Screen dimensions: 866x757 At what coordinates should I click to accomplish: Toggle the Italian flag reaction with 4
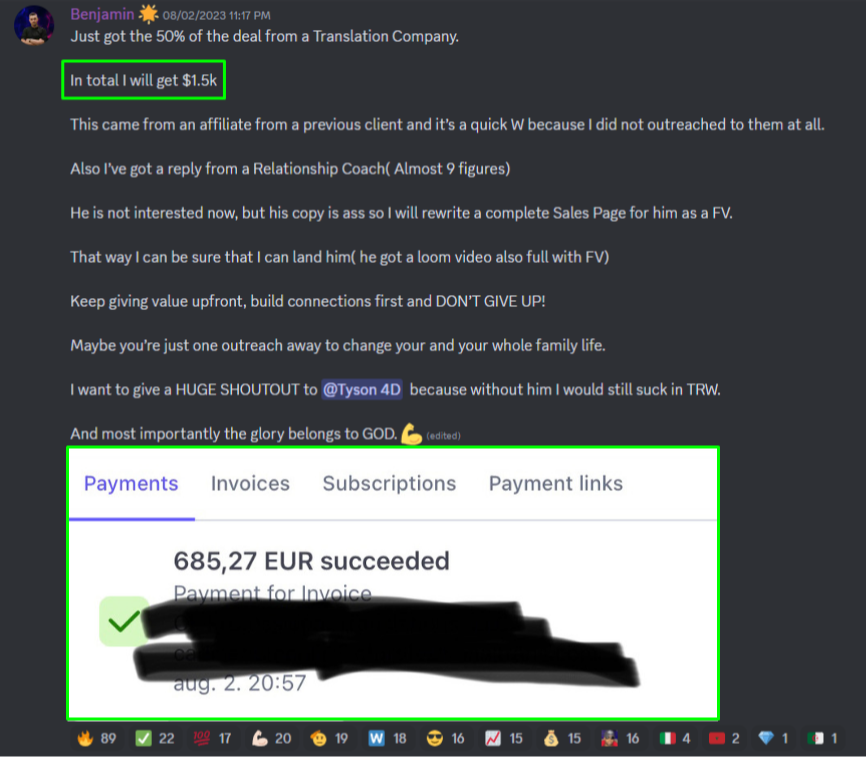676,738
